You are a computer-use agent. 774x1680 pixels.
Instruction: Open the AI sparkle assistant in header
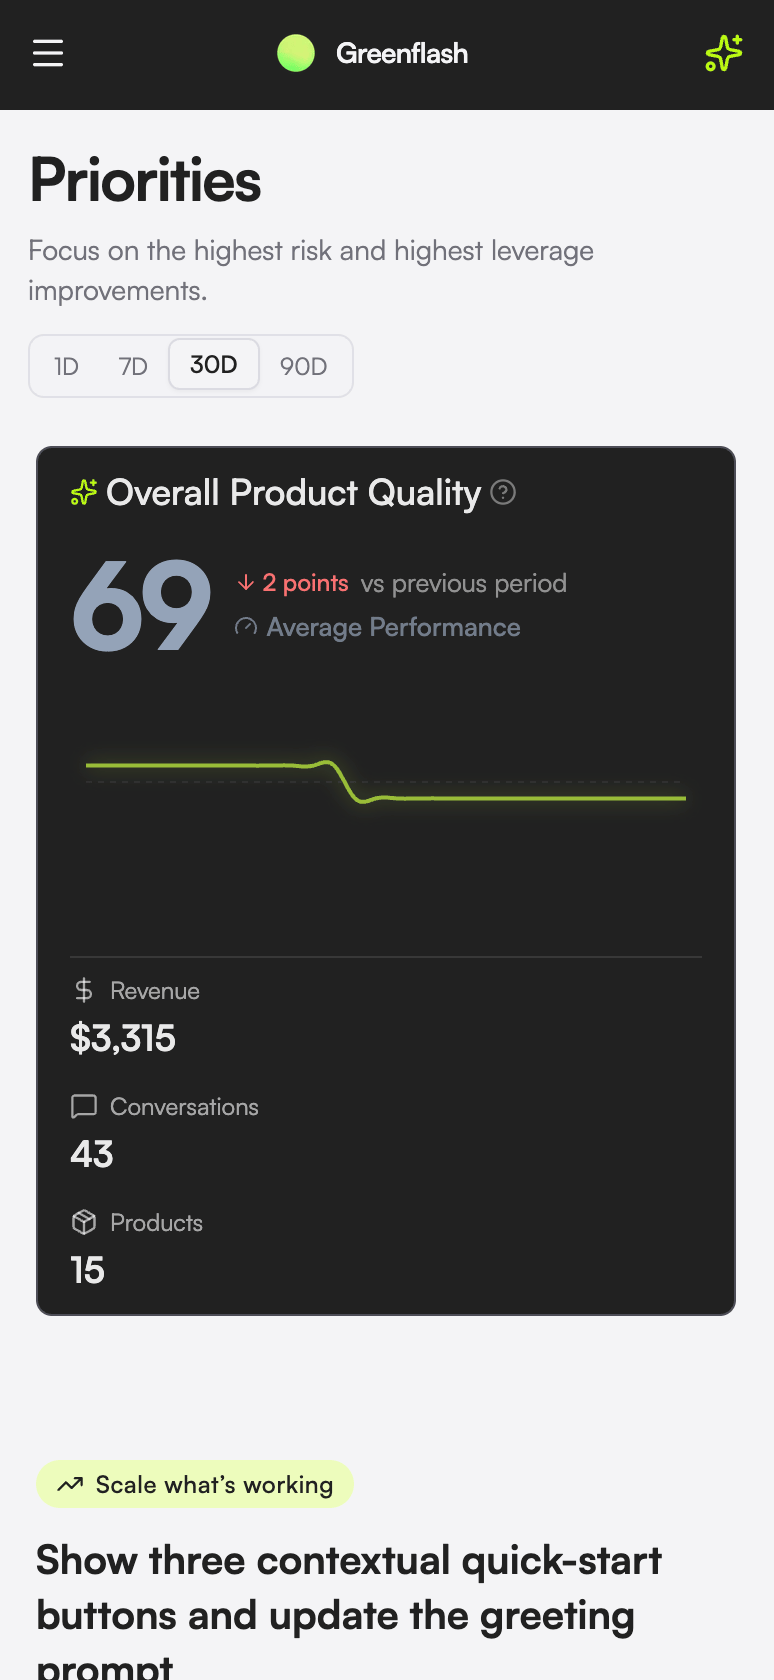tap(724, 53)
